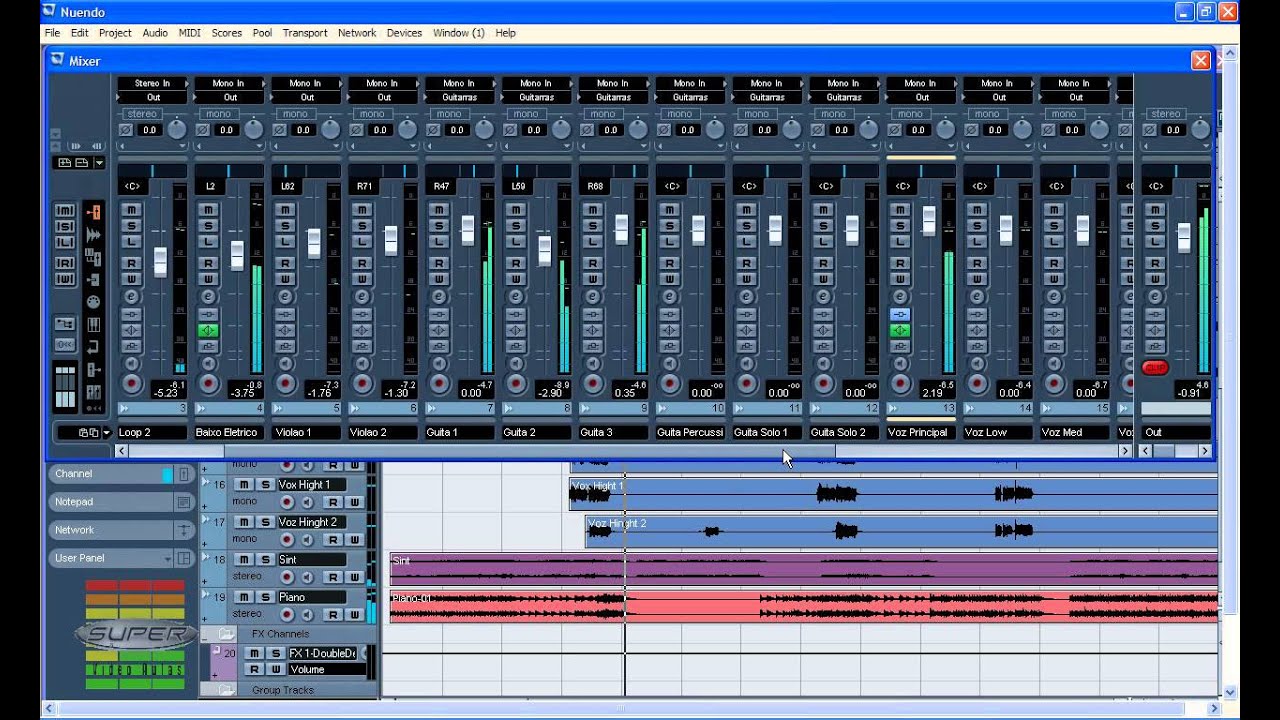This screenshot has height=720, width=1280.
Task: Click the Loop 2 volume fader handle
Action: tap(160, 262)
